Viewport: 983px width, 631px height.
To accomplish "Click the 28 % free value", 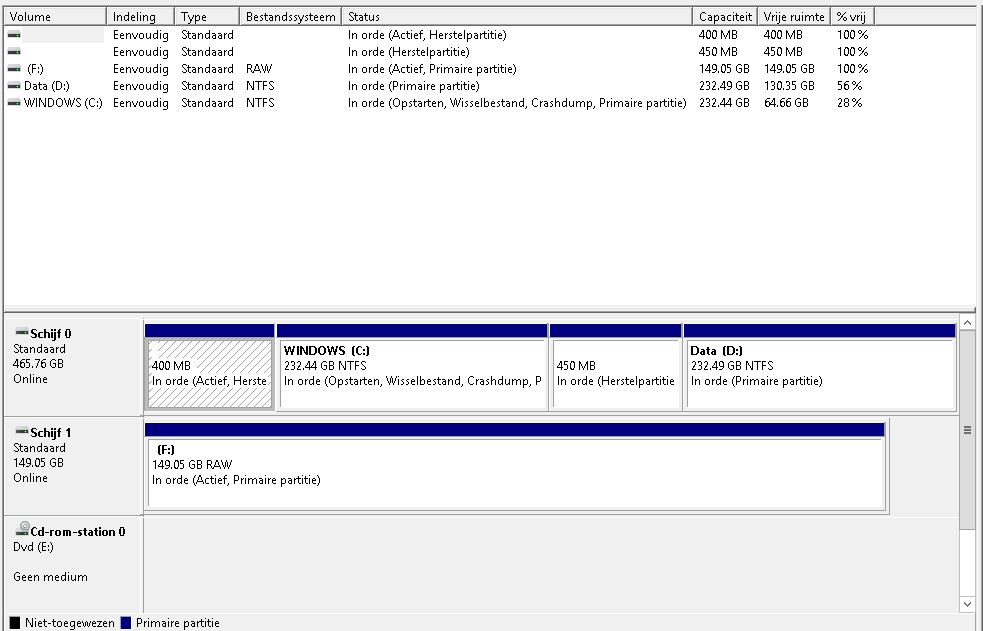I will [x=849, y=103].
